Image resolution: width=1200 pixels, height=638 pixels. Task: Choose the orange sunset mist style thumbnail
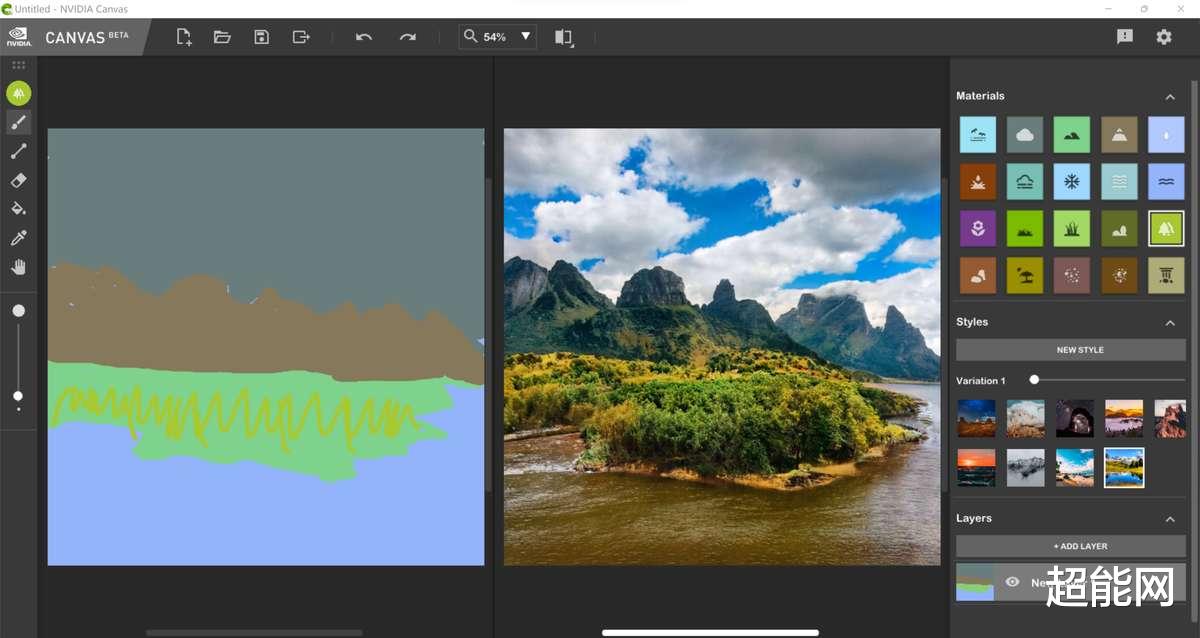click(x=1124, y=419)
